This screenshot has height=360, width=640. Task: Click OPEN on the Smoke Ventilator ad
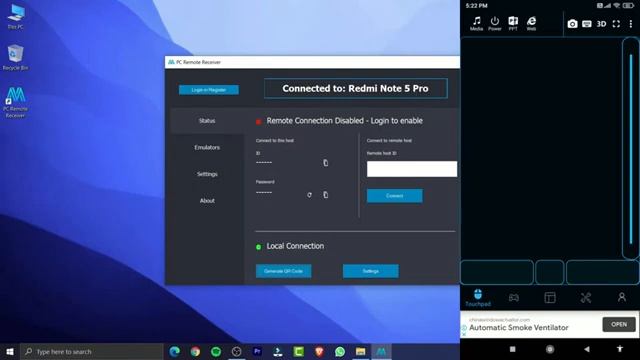click(619, 324)
